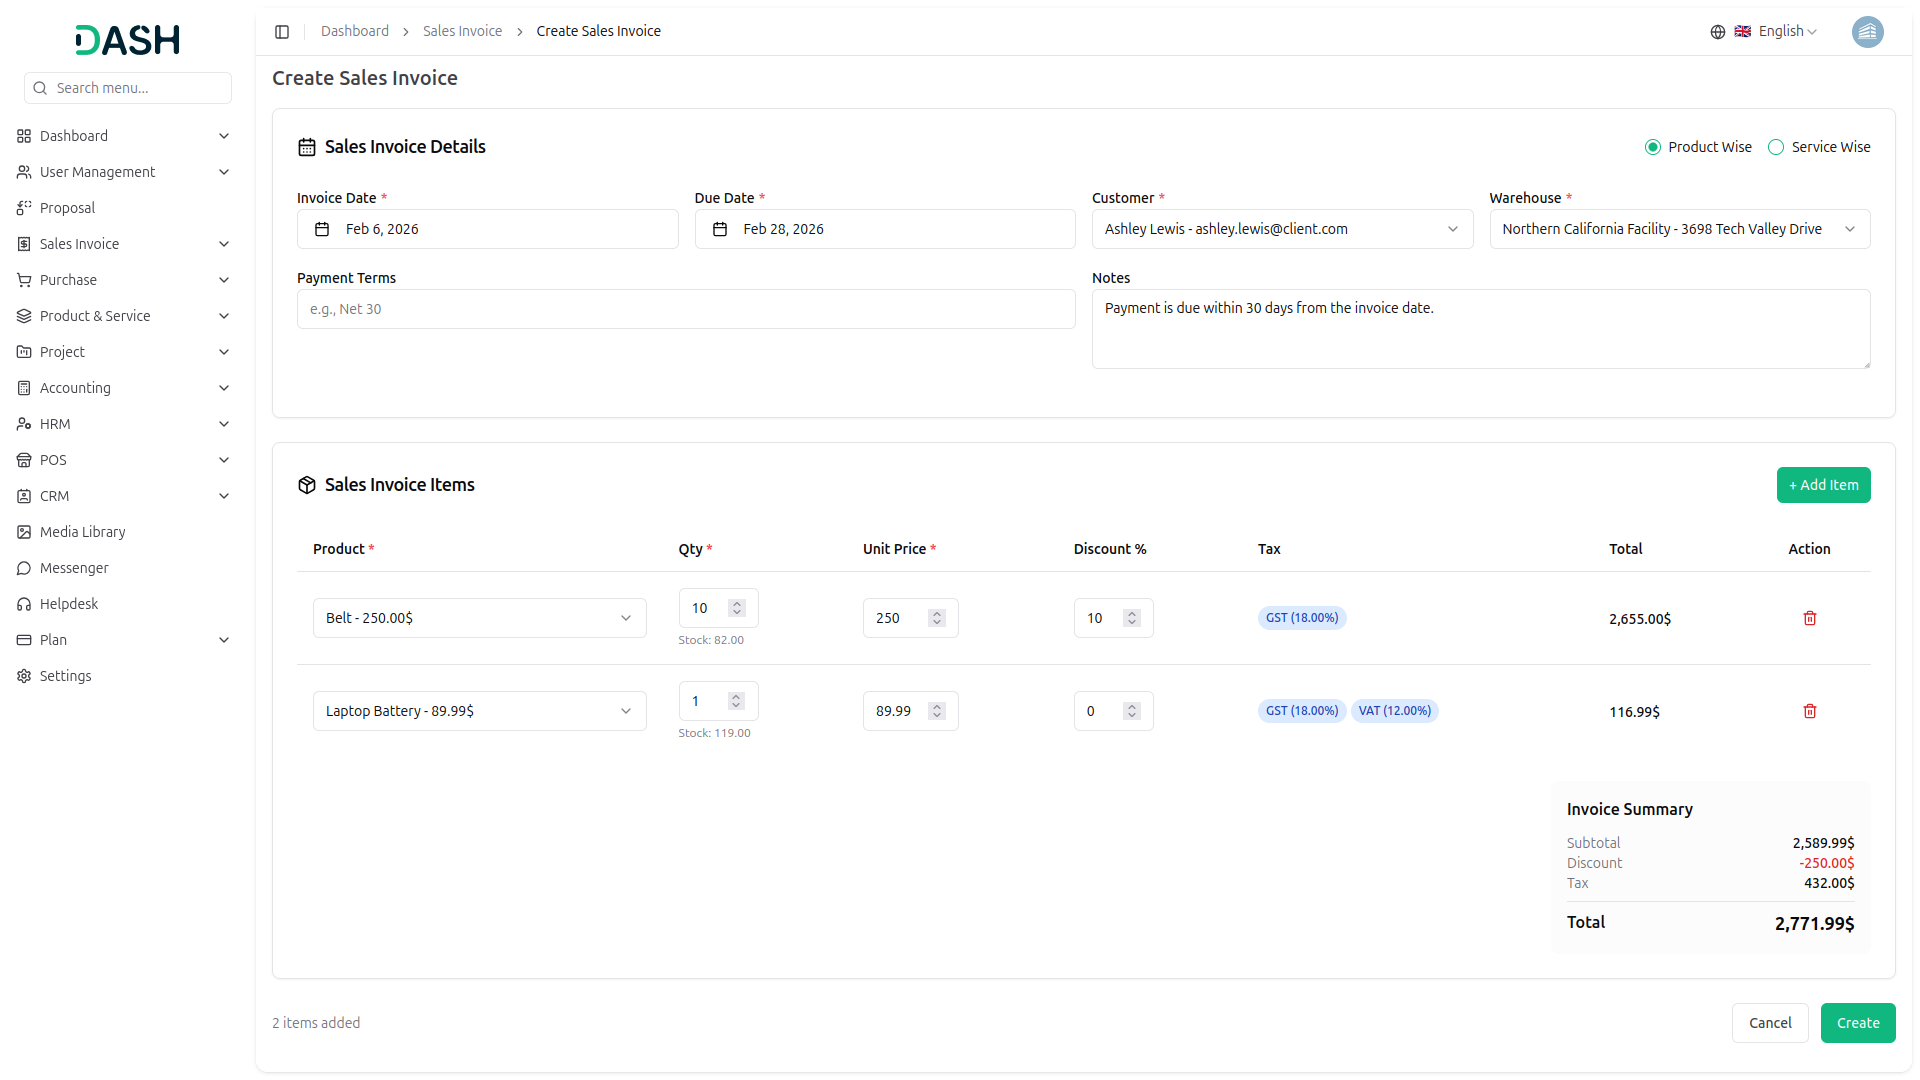
Task: Click the Invoice Date calendar icon
Action: coord(322,229)
